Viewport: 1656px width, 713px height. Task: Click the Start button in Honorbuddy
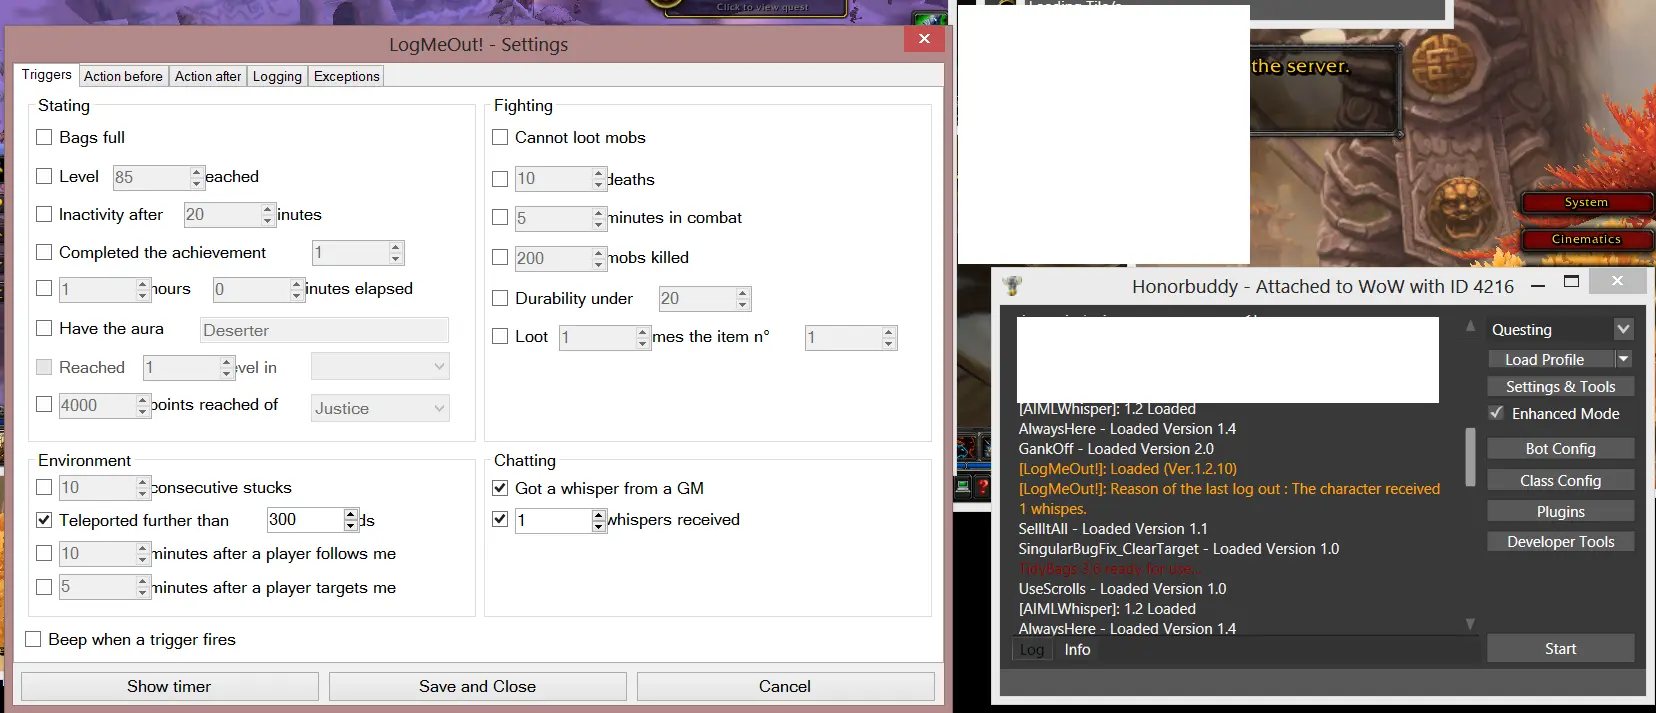1560,649
